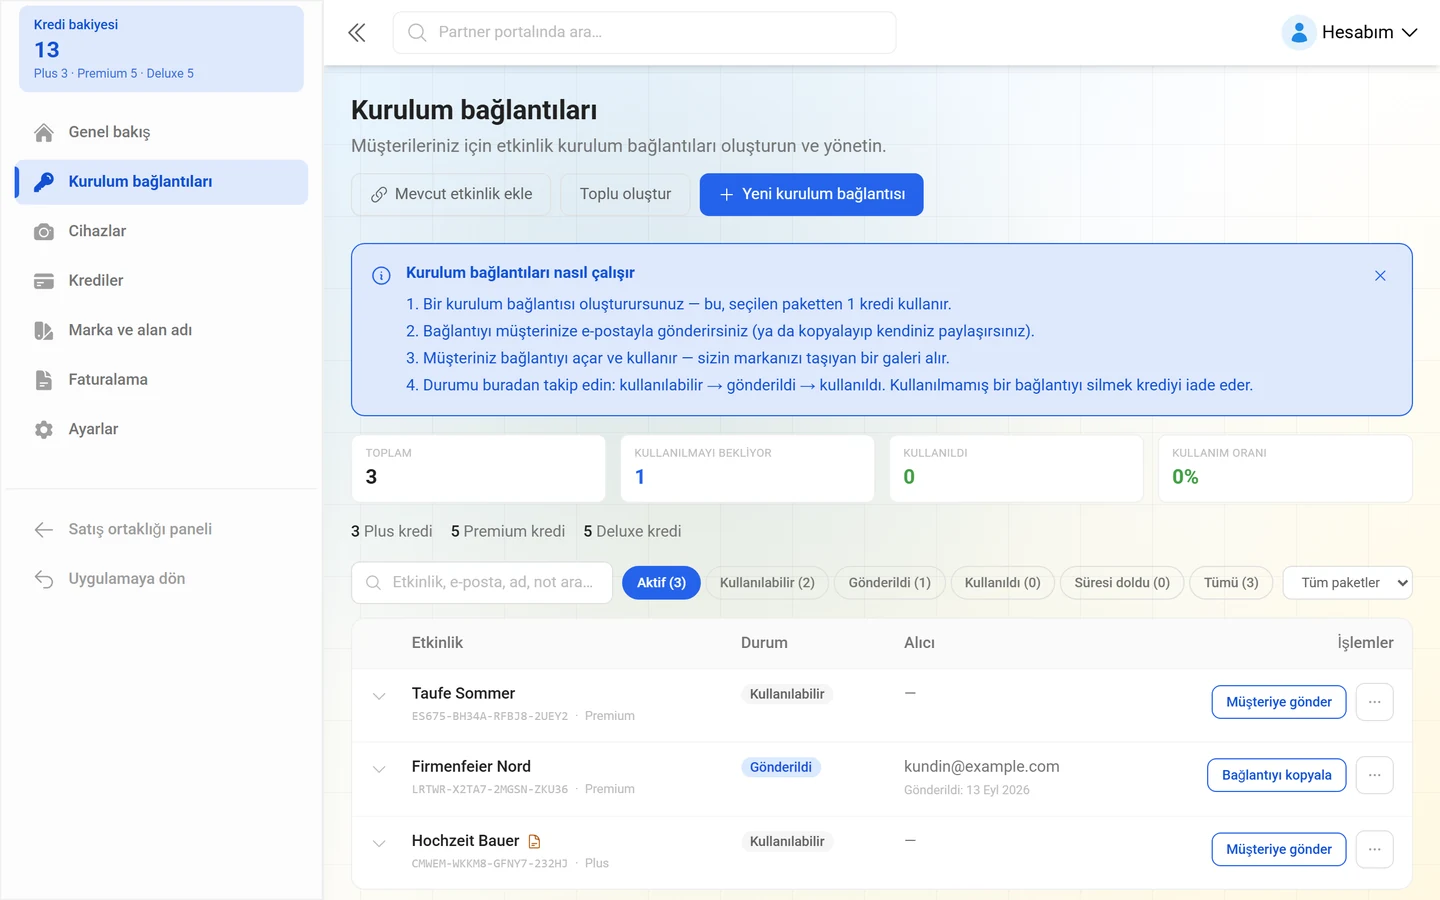Viewport: 1440px width, 900px height.
Task: Expand the Hochzeit Bauer row
Action: [x=379, y=843]
